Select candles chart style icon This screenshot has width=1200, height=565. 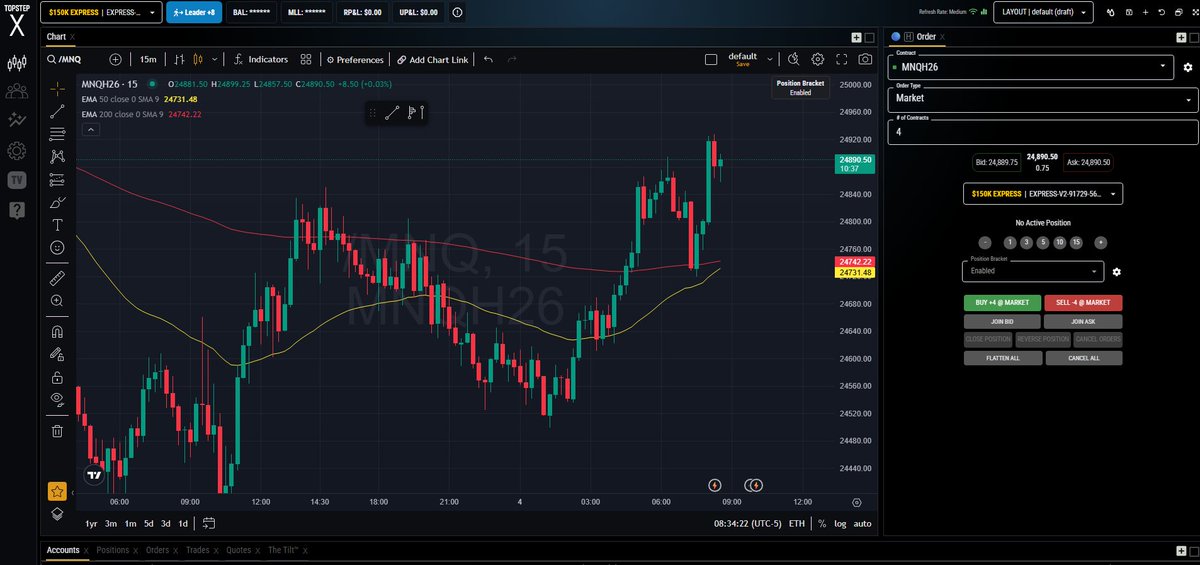pyautogui.click(x=197, y=60)
